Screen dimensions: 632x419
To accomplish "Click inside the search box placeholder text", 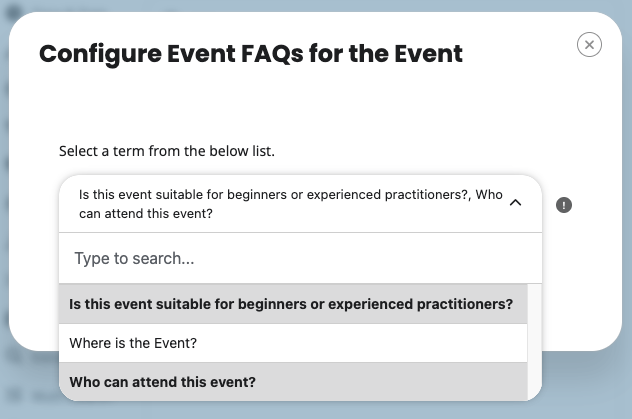I will 134,258.
